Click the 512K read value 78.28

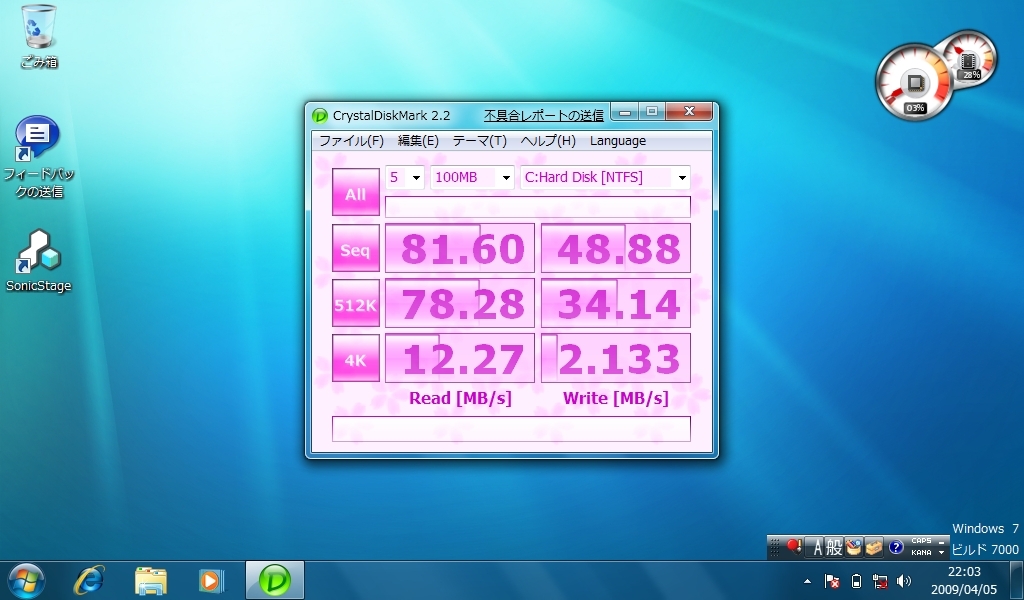point(460,303)
